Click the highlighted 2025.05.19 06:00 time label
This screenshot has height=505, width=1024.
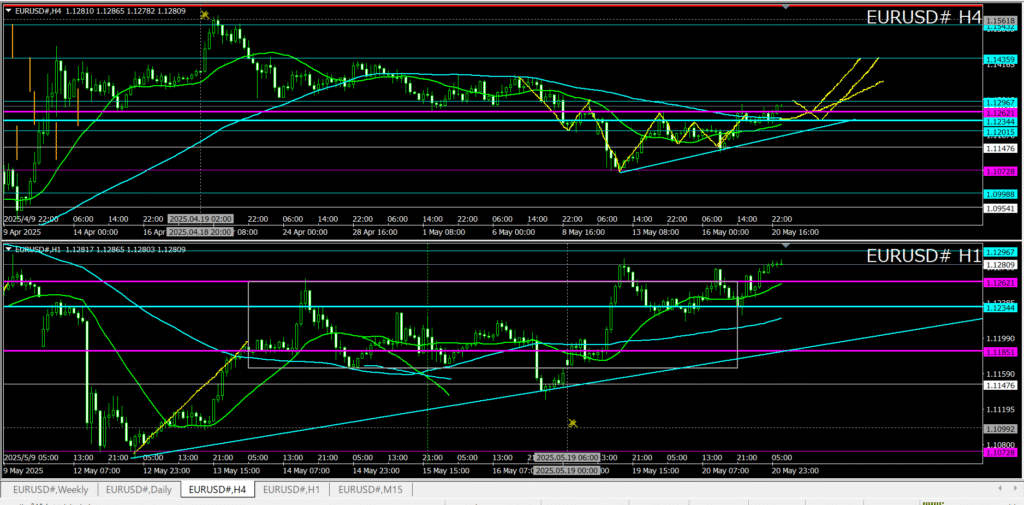tap(567, 457)
